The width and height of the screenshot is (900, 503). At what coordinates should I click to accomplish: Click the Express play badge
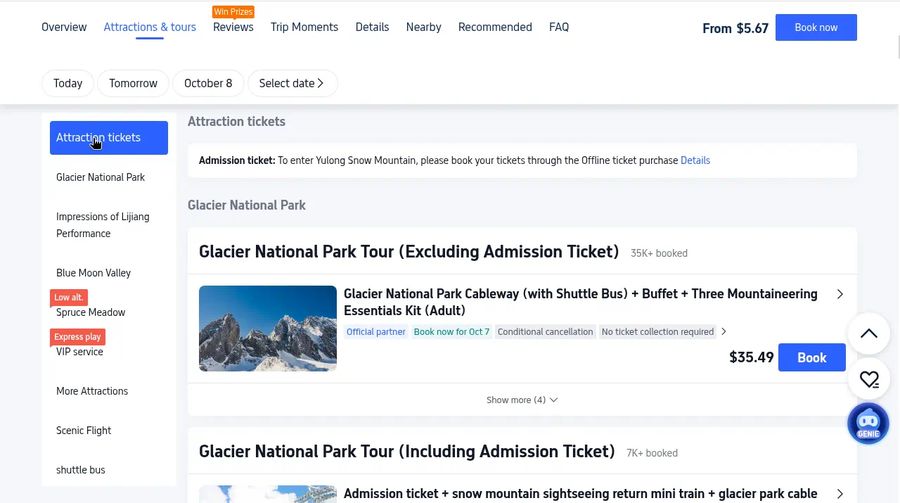point(77,336)
